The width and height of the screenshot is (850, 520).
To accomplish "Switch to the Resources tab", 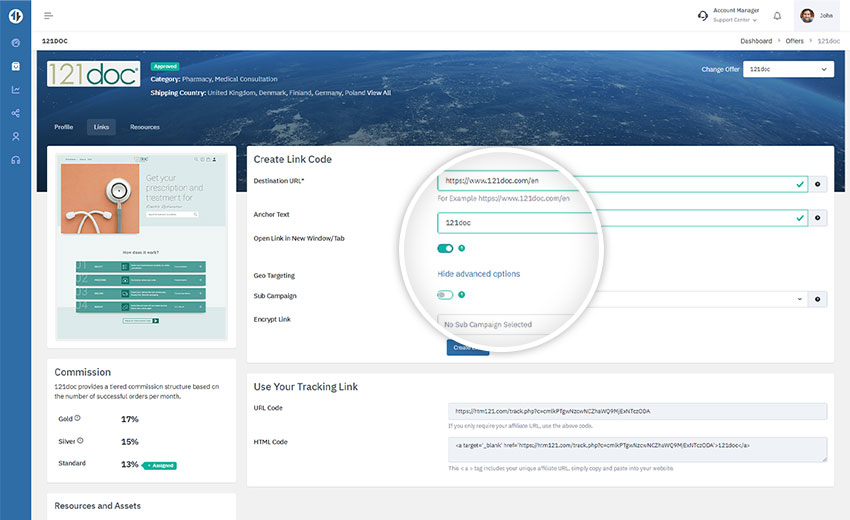I will coord(145,127).
